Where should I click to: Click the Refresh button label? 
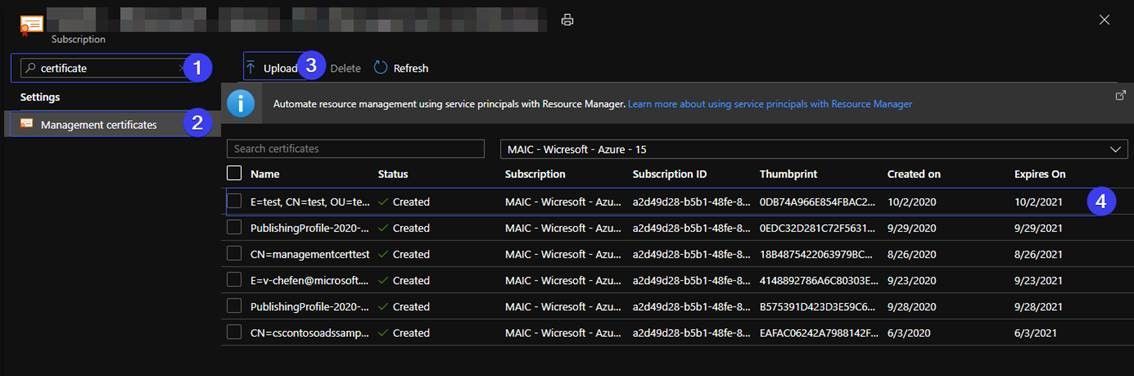point(411,68)
